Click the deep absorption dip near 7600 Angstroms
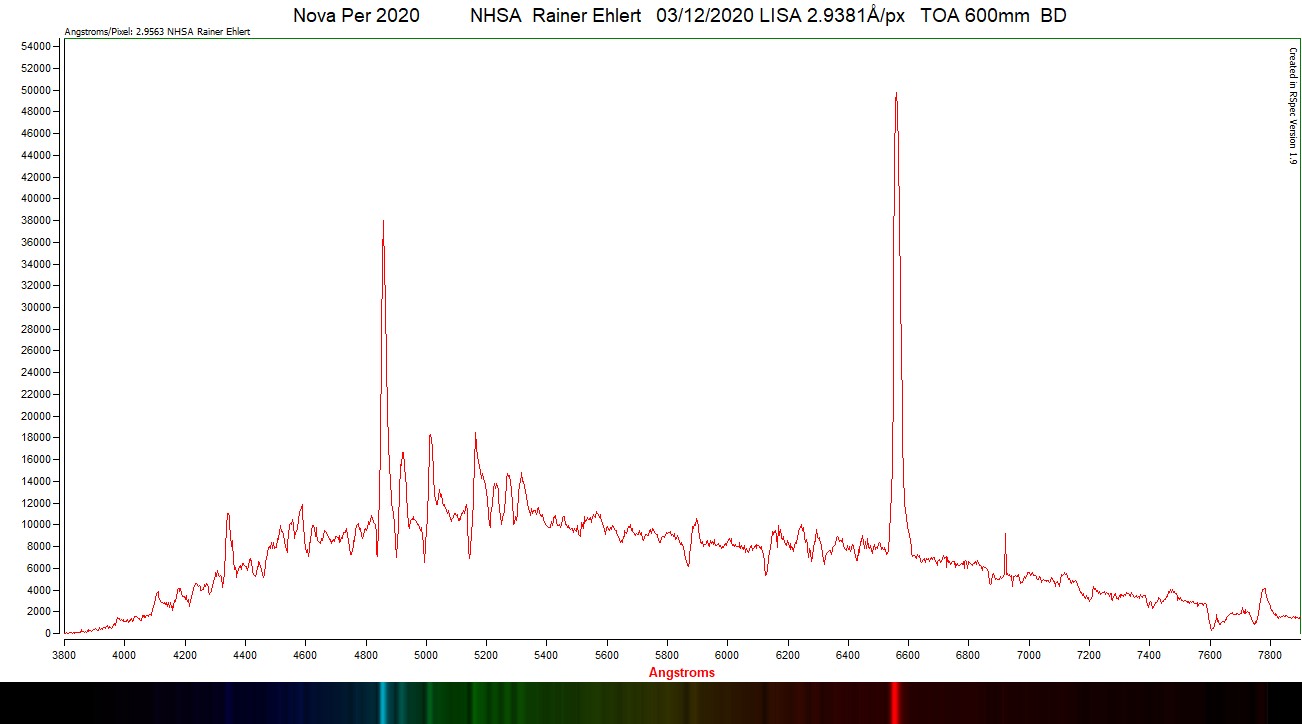This screenshot has height=724, width=1302. coord(1211,627)
